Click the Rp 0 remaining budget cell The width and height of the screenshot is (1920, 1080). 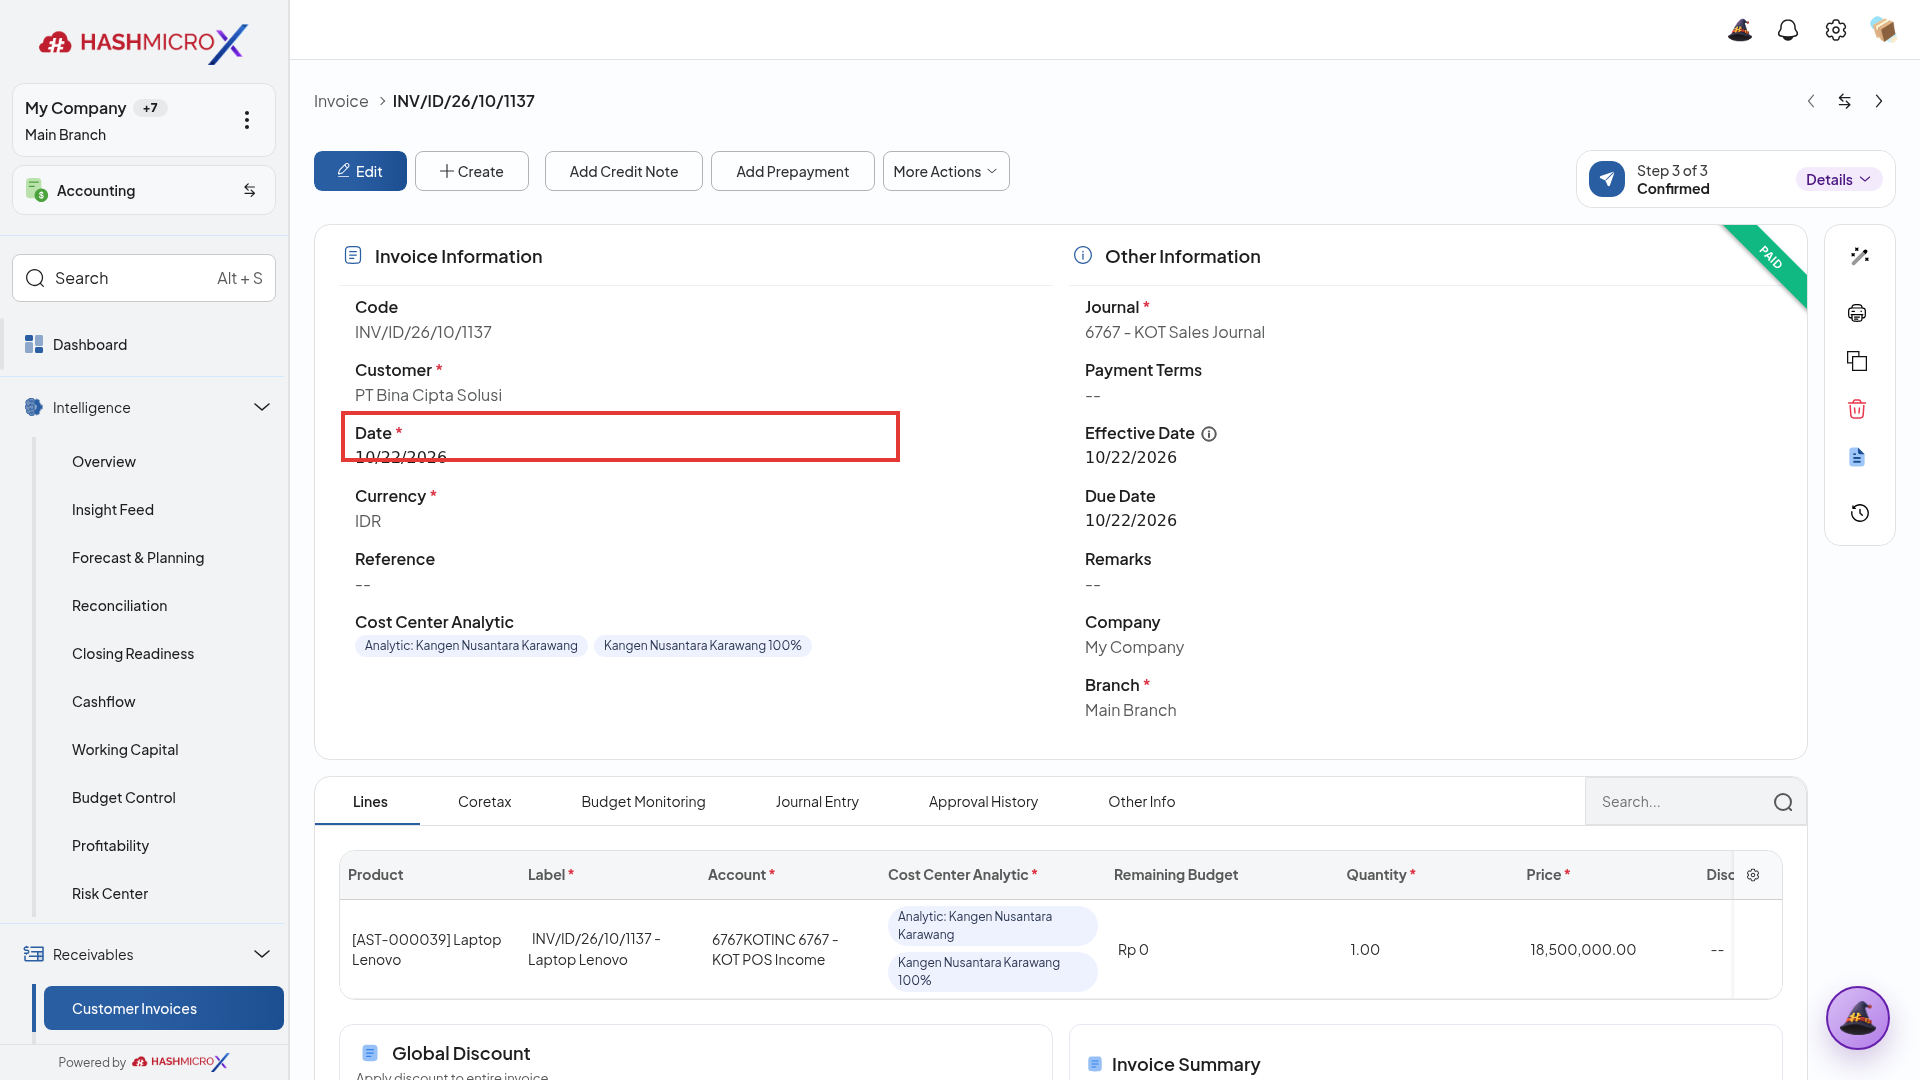[x=1133, y=950]
